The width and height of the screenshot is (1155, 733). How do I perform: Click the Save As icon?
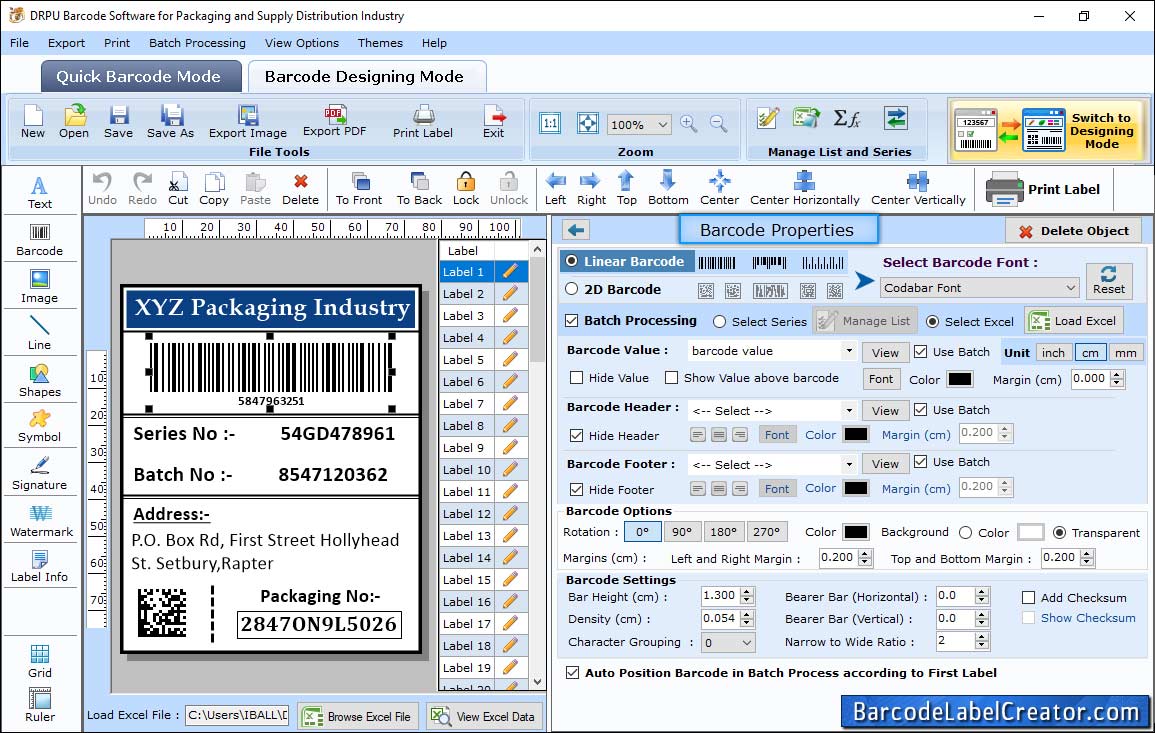point(171,122)
